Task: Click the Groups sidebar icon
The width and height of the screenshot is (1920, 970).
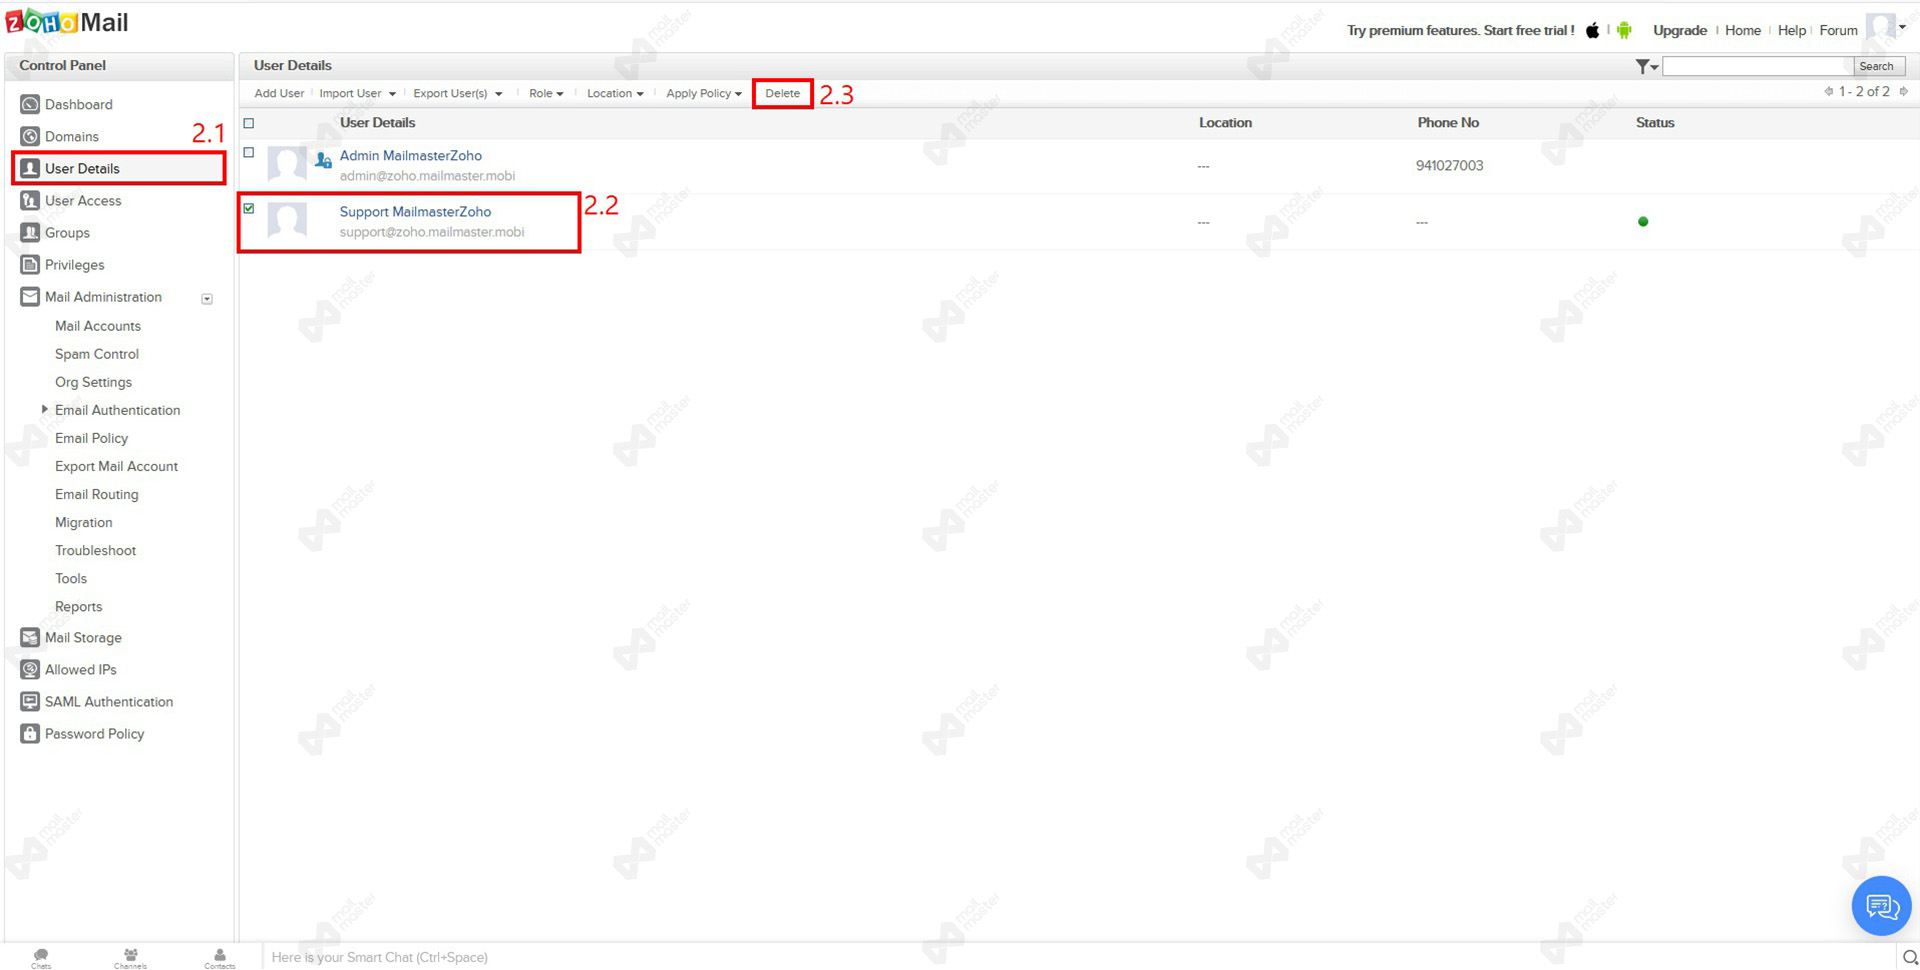Action: tap(30, 232)
